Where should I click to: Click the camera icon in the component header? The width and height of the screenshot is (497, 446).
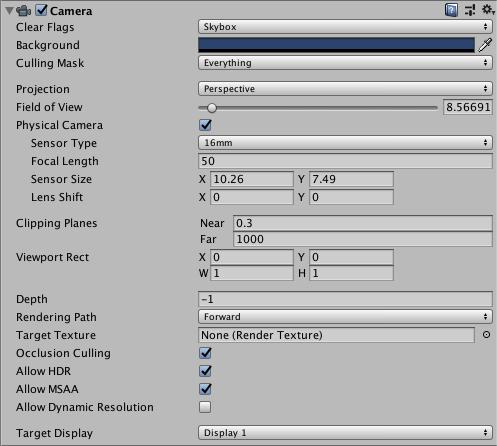(x=23, y=11)
